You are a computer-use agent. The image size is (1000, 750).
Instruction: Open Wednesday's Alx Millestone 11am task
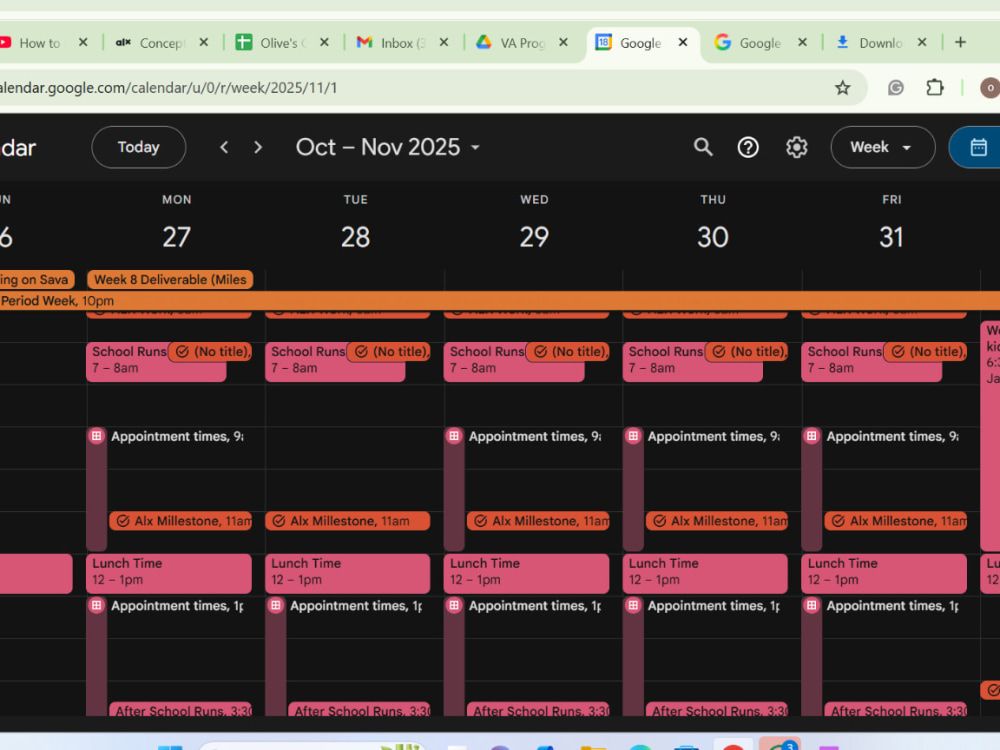538,521
